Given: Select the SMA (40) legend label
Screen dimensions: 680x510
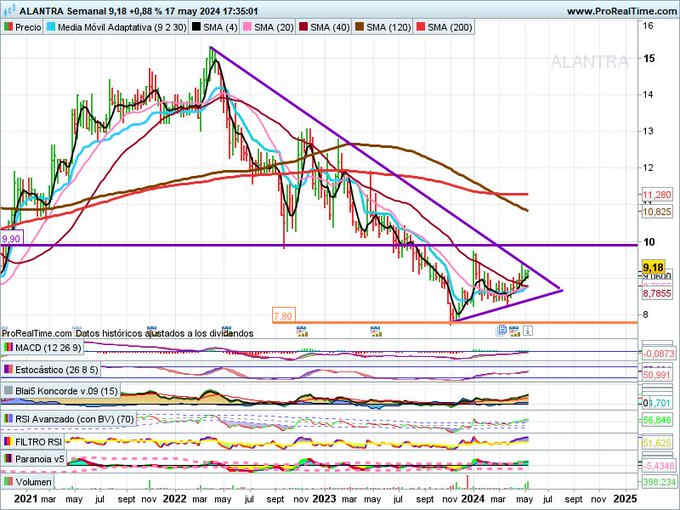Looking at the screenshot, I should pyautogui.click(x=330, y=27).
